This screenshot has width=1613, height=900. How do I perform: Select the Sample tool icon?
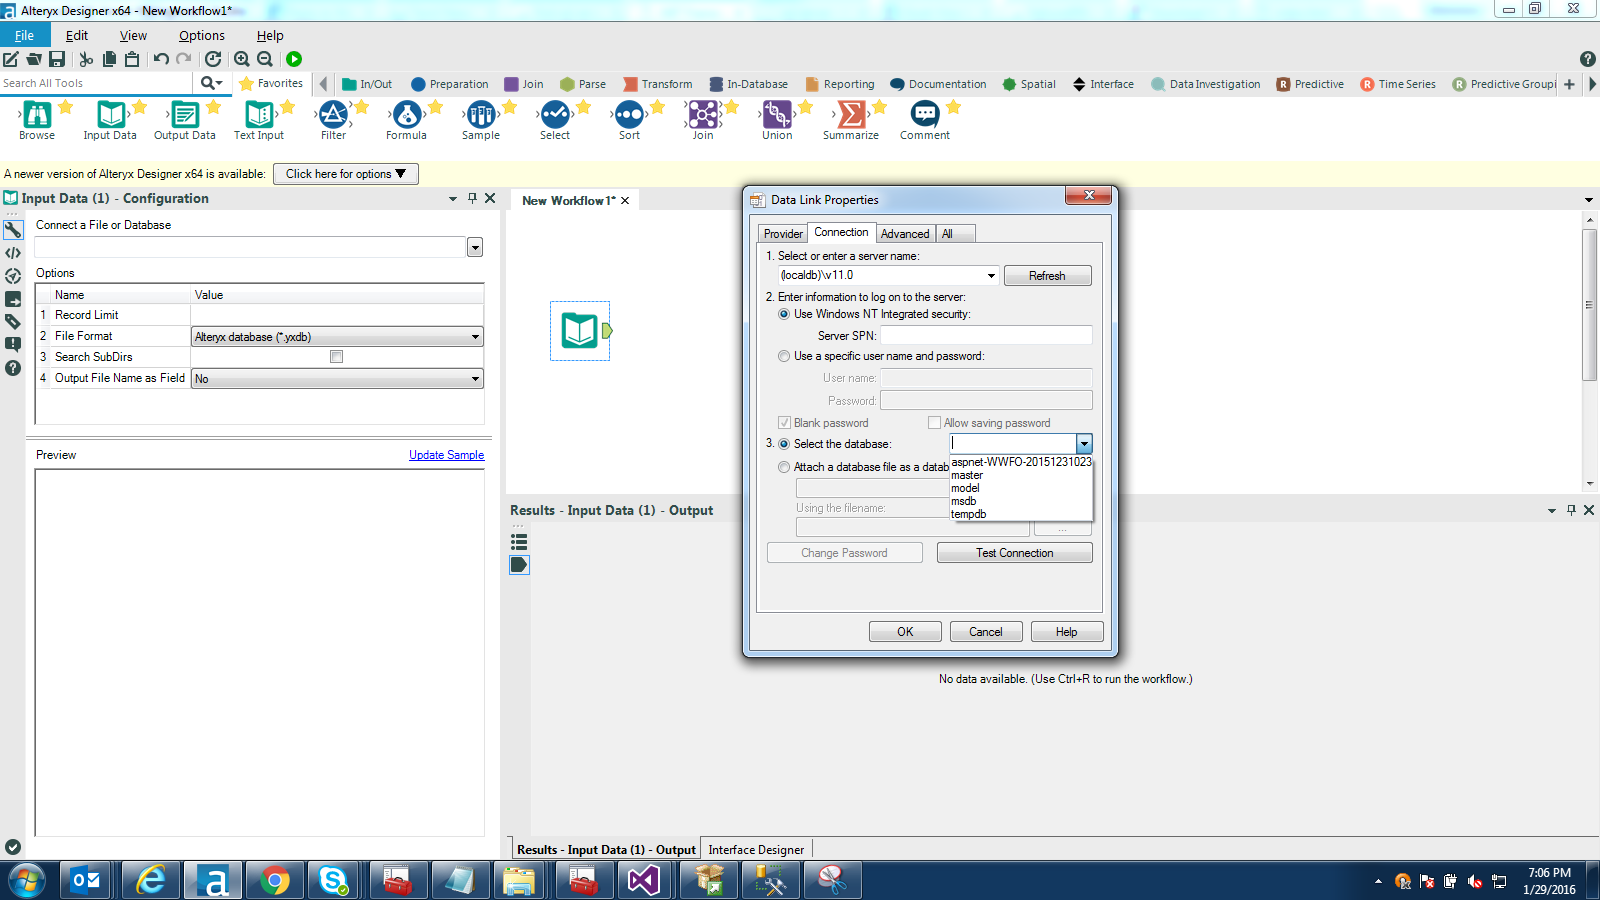[481, 114]
